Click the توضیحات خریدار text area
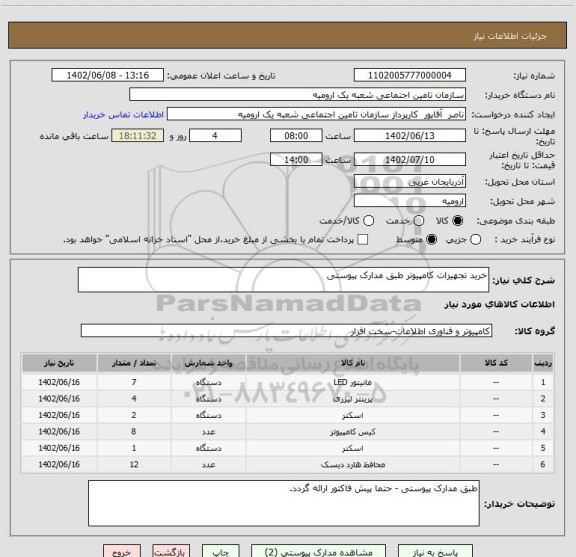Image resolution: width=576 pixels, height=557 pixels. tap(284, 503)
